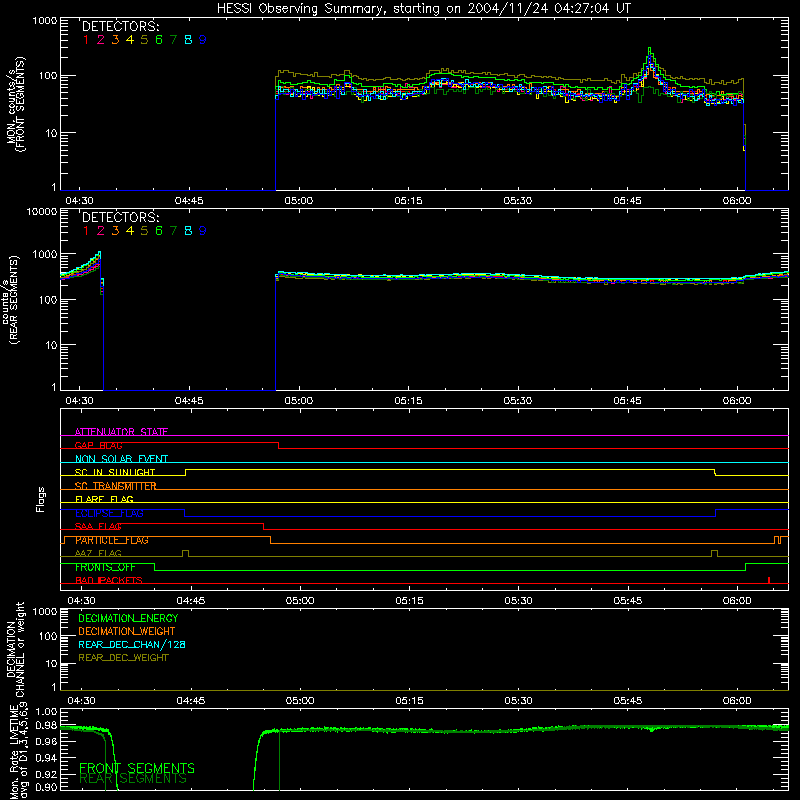Click detector 6 label in rear segments panel
This screenshot has height=800, width=800.
[159, 231]
